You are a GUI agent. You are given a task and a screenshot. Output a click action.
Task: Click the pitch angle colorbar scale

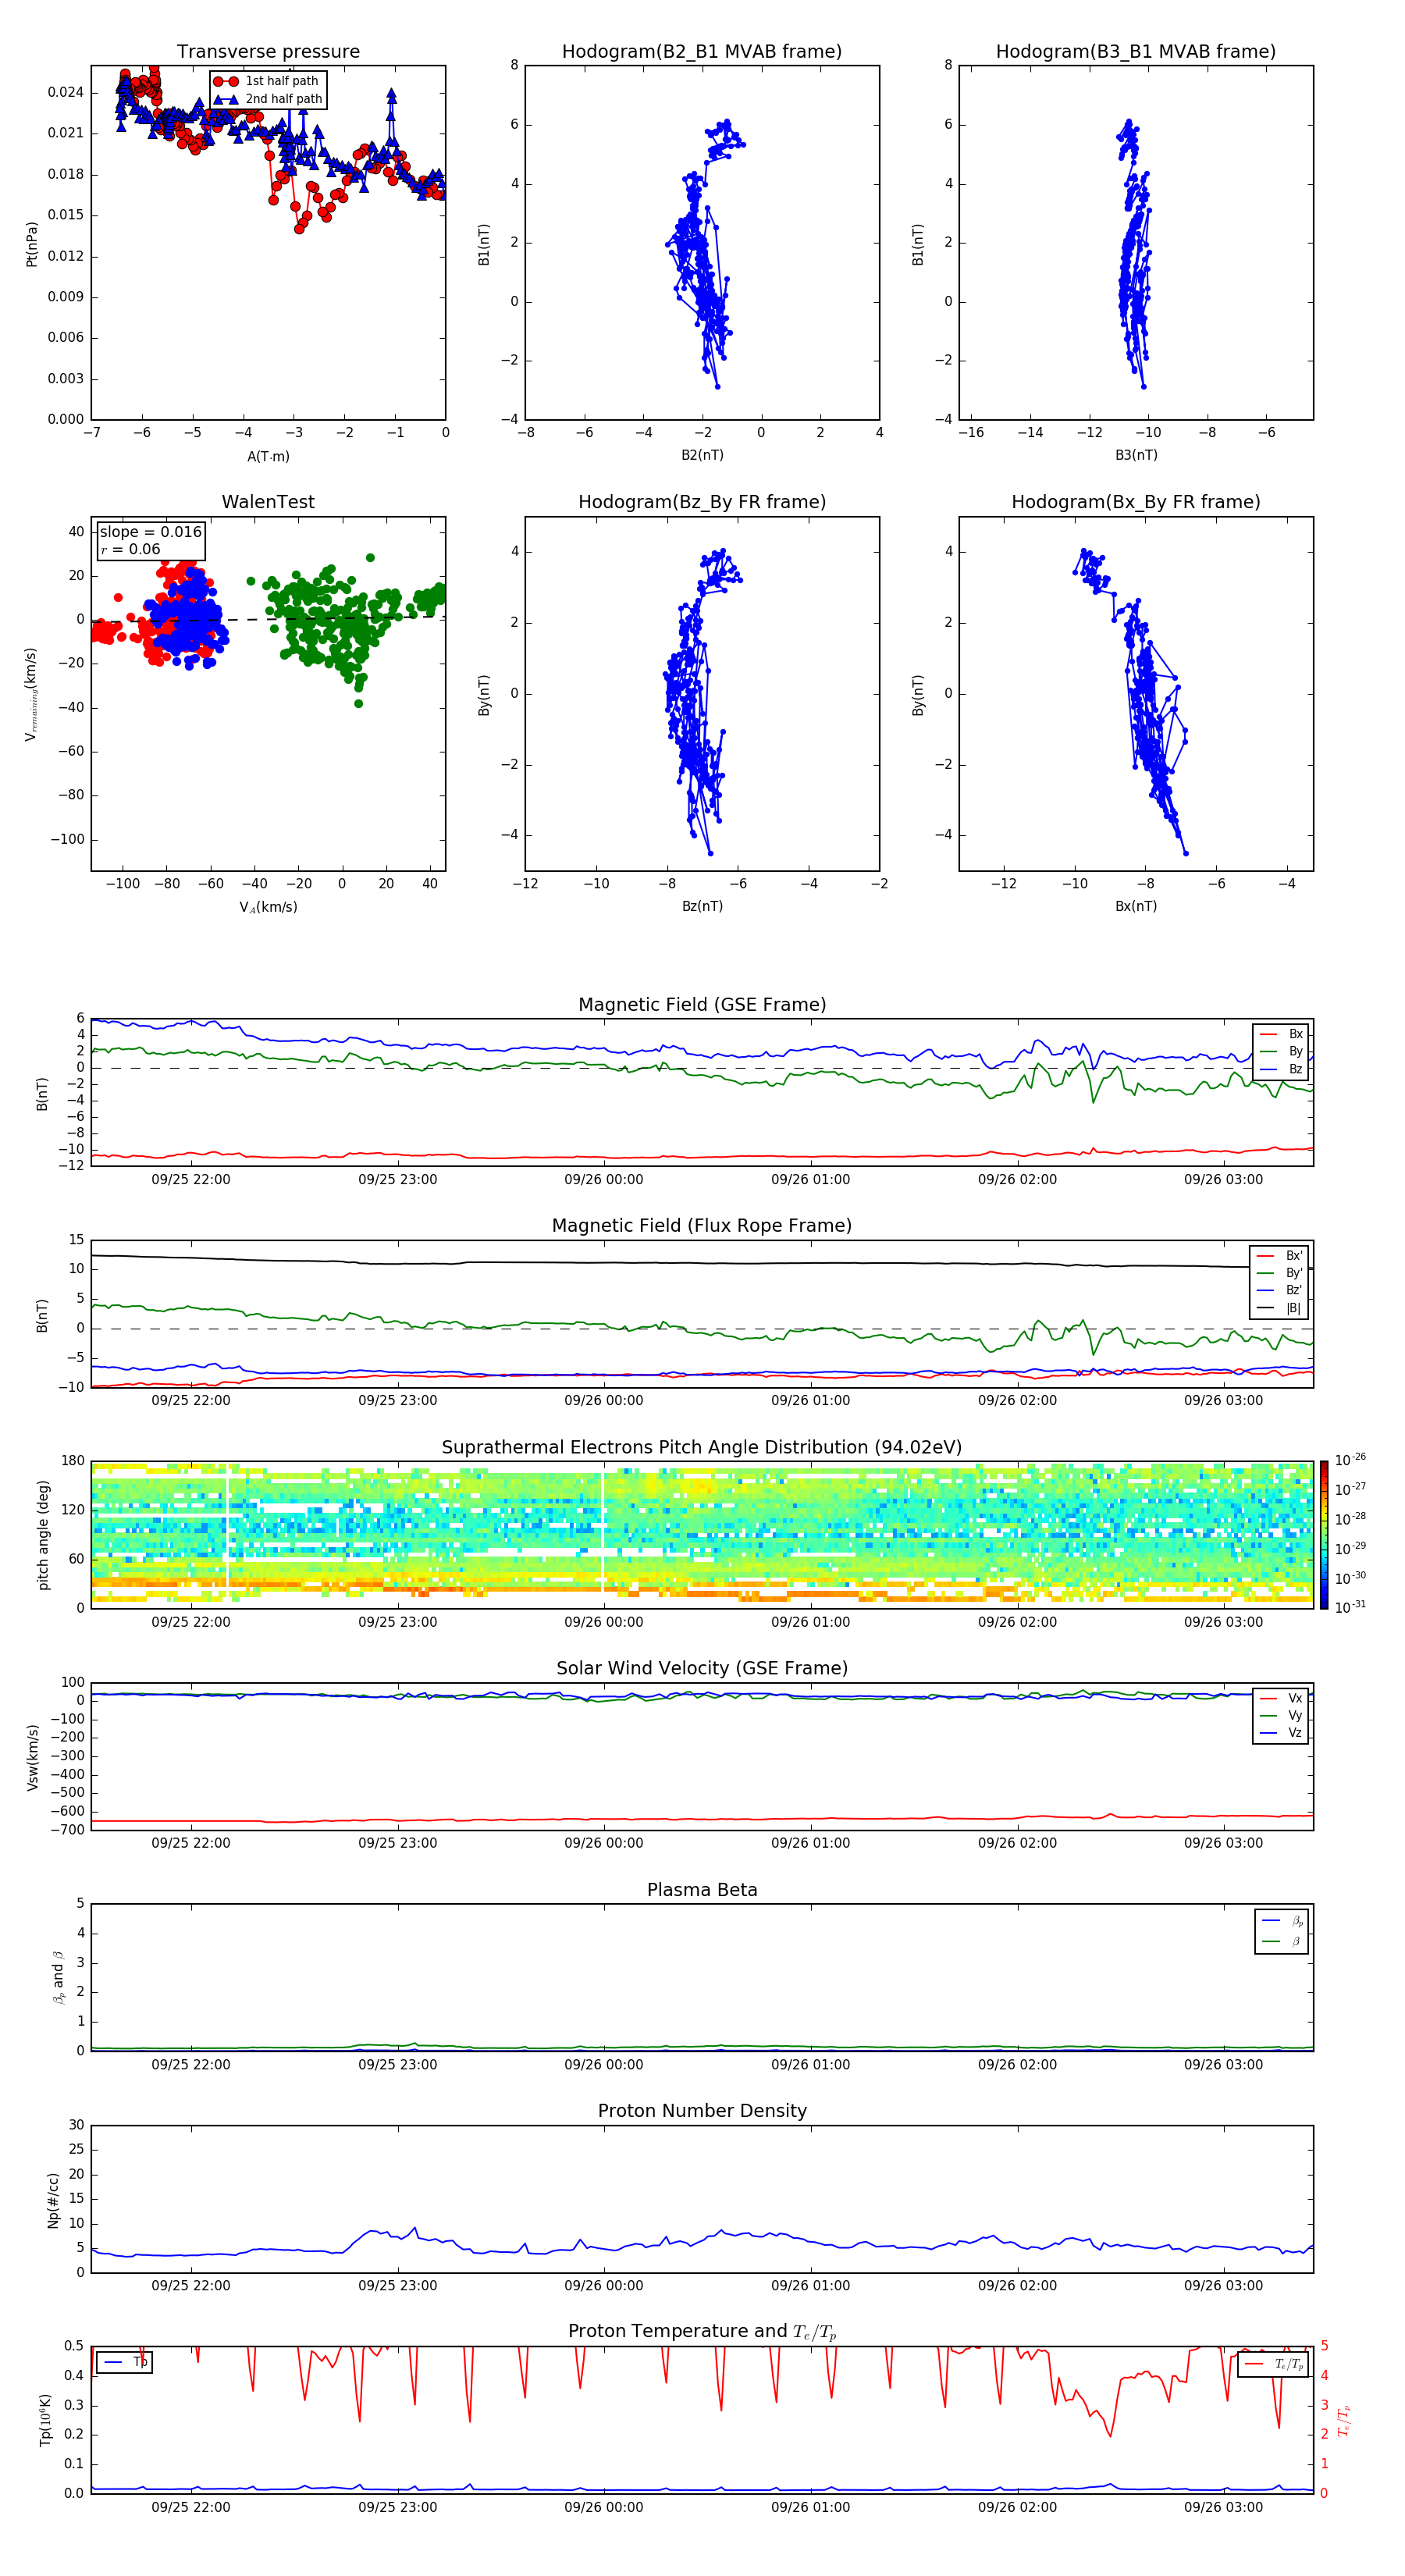[x=1324, y=1535]
